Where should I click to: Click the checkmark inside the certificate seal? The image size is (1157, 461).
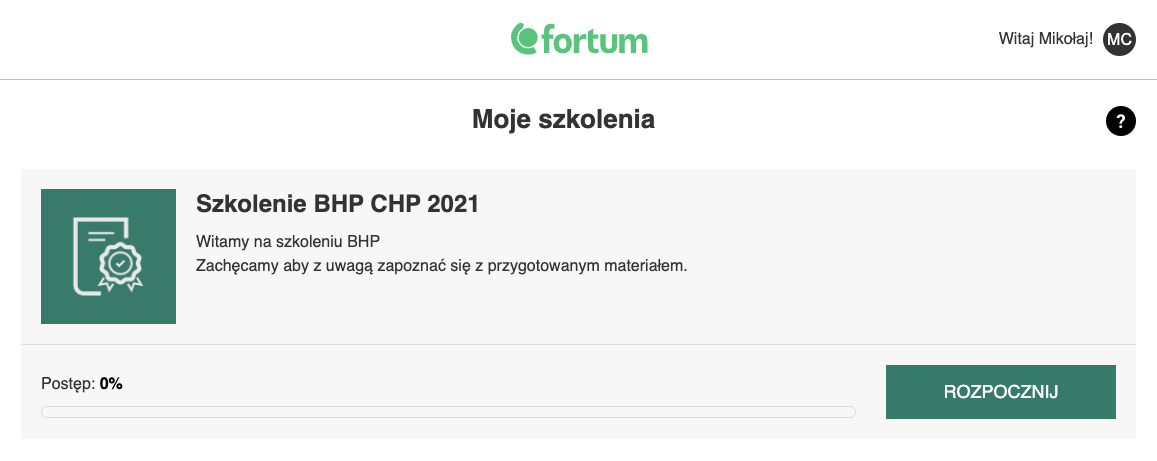tap(120, 262)
